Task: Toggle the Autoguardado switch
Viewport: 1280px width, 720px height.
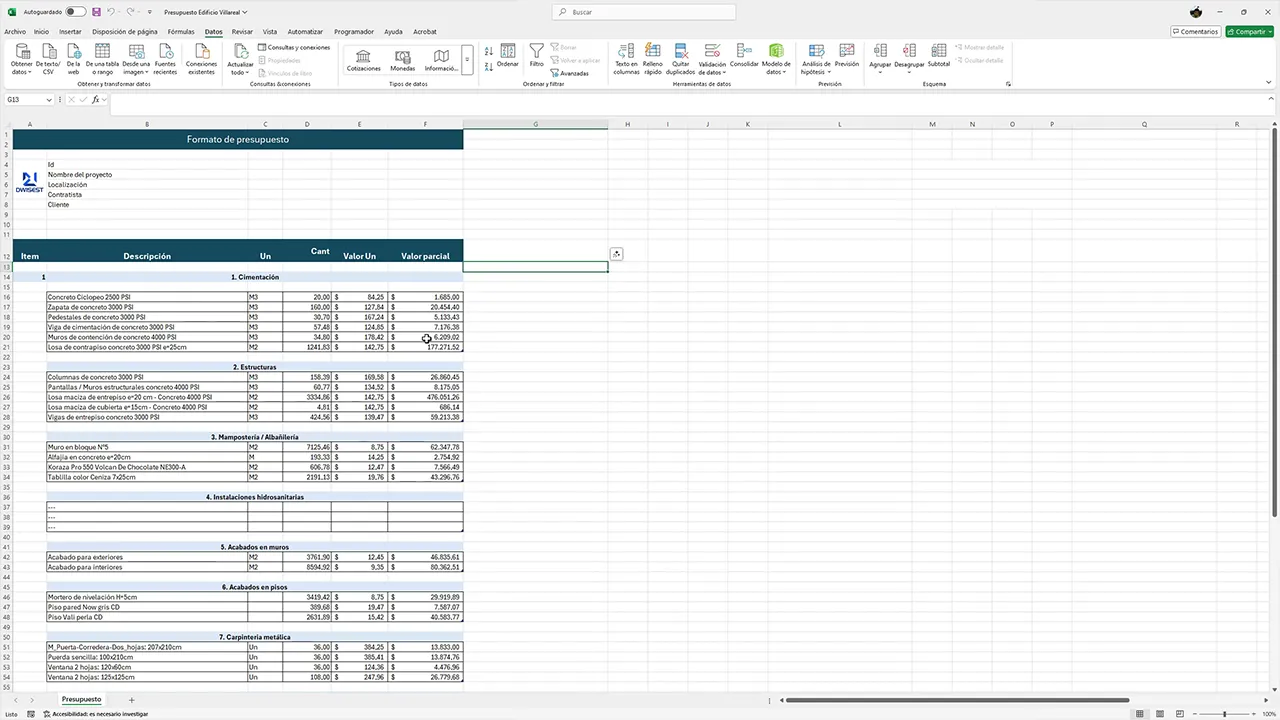Action: pyautogui.click(x=76, y=12)
